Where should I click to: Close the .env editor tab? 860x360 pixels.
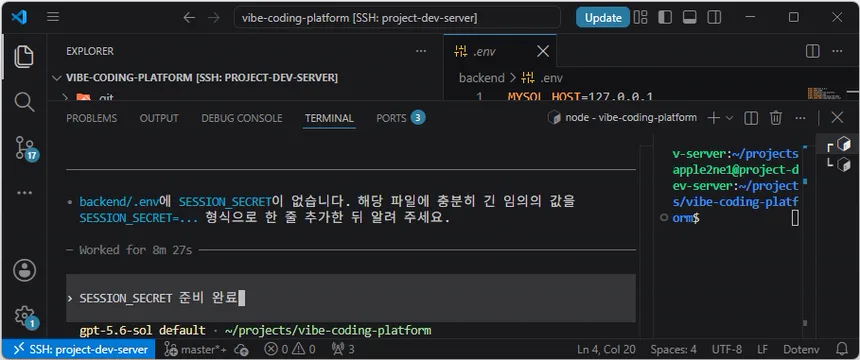pyautogui.click(x=542, y=52)
